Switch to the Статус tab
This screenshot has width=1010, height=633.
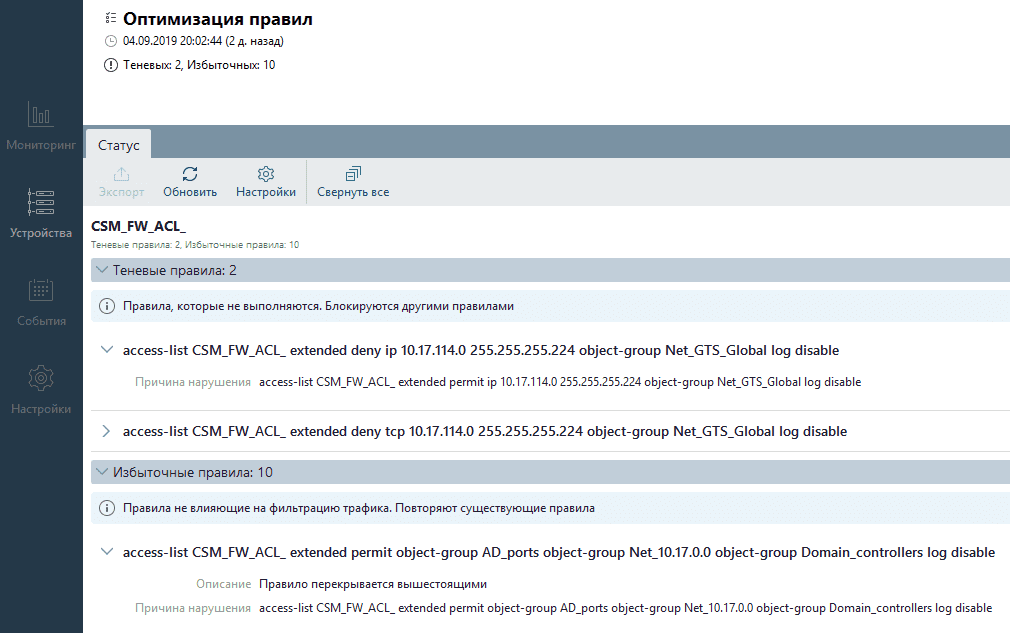(119, 145)
